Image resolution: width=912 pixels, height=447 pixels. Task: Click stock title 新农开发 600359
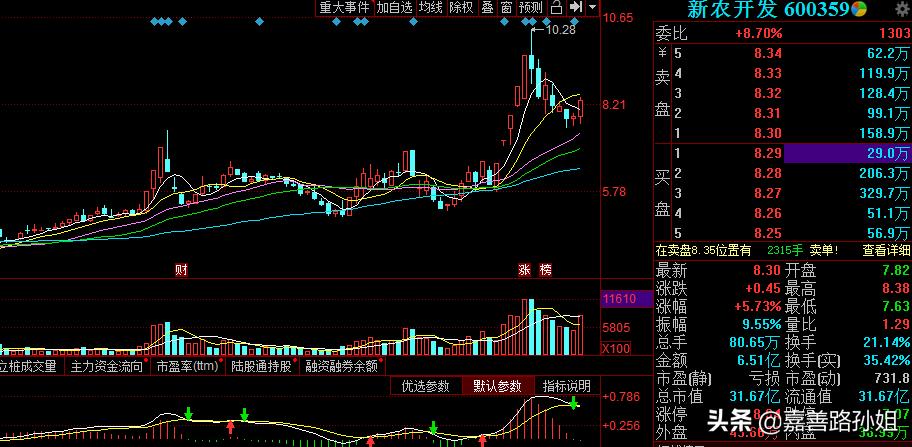coord(768,9)
